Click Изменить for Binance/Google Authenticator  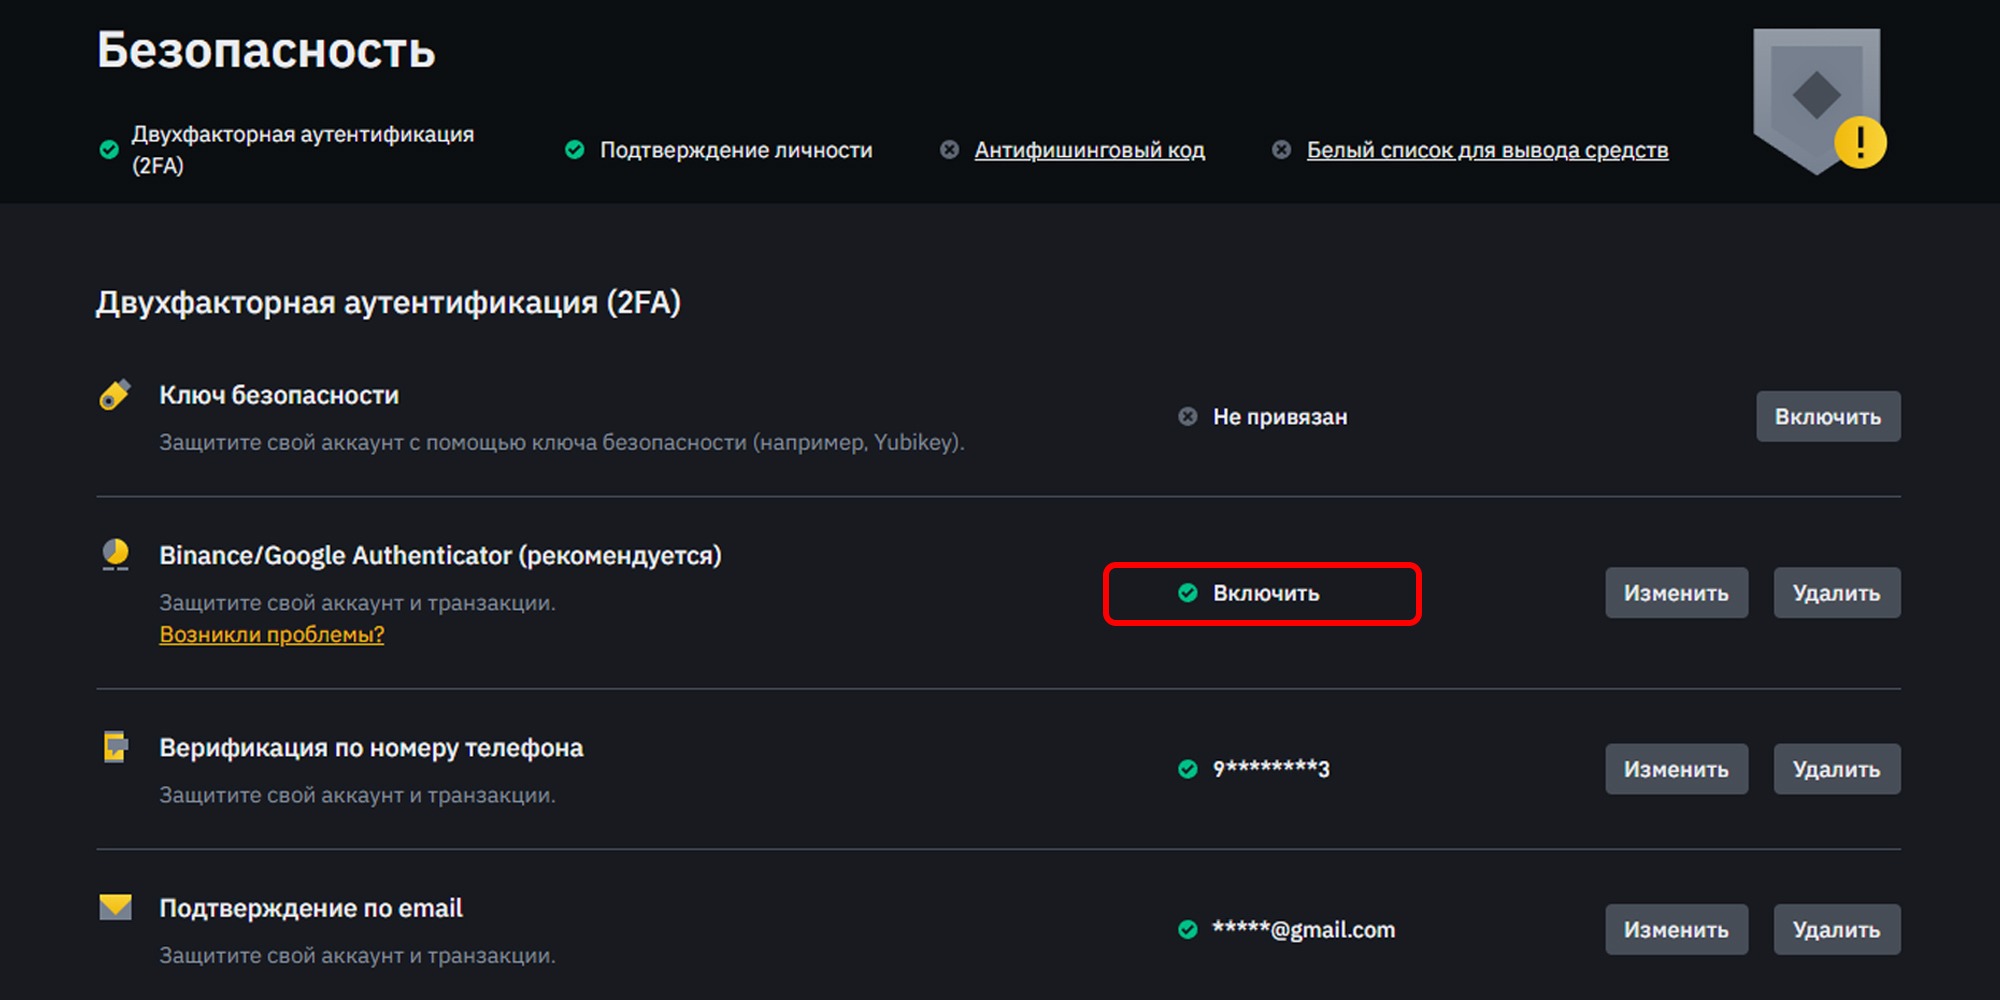pos(1676,593)
